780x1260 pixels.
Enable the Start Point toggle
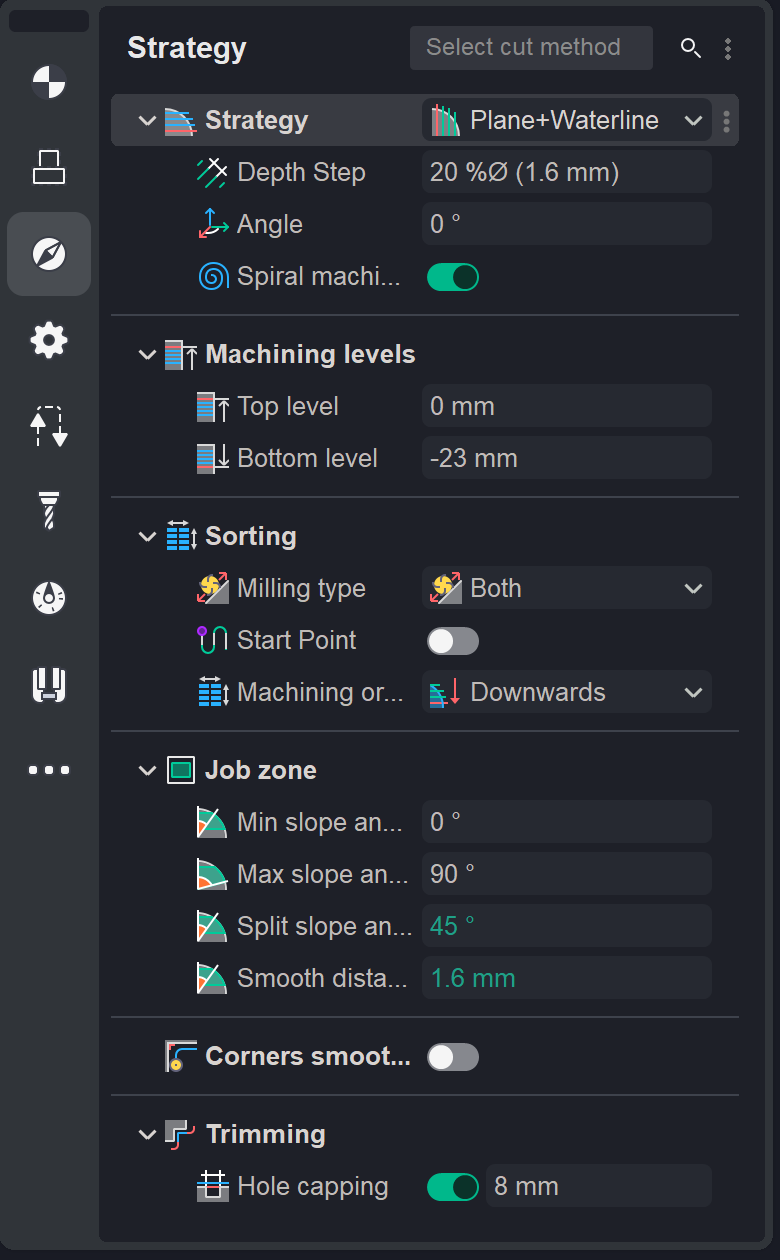pos(453,641)
